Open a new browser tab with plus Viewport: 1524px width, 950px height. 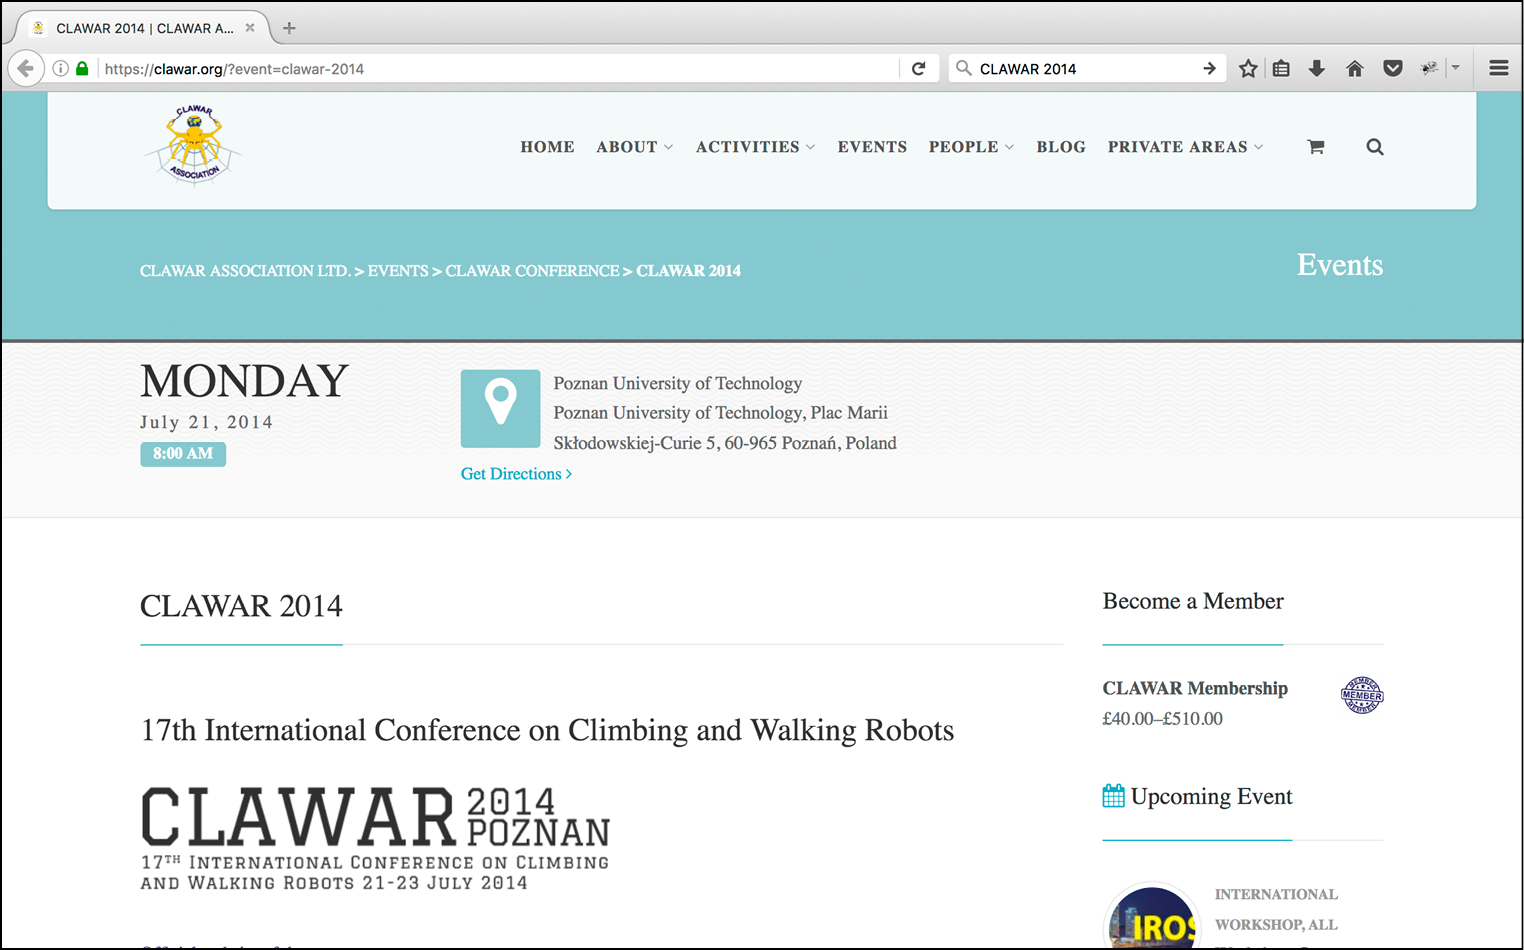289,28
